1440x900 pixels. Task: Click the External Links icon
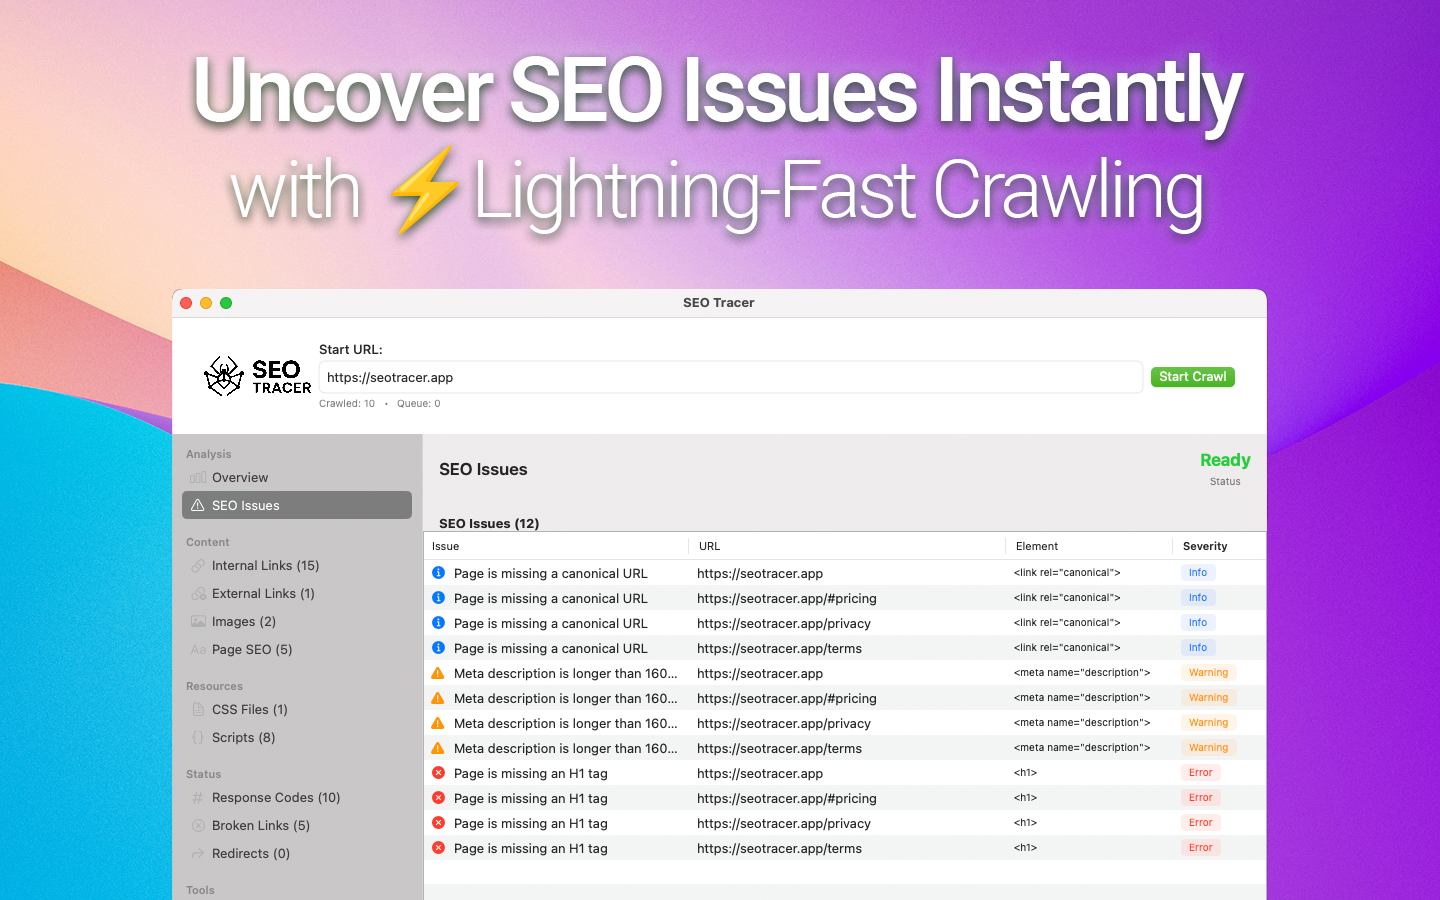pyautogui.click(x=198, y=594)
